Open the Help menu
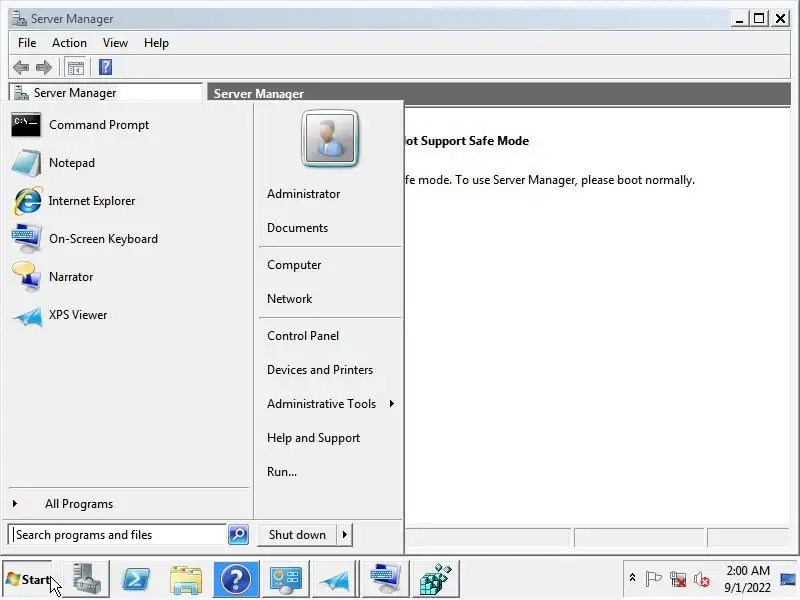 coord(156,43)
